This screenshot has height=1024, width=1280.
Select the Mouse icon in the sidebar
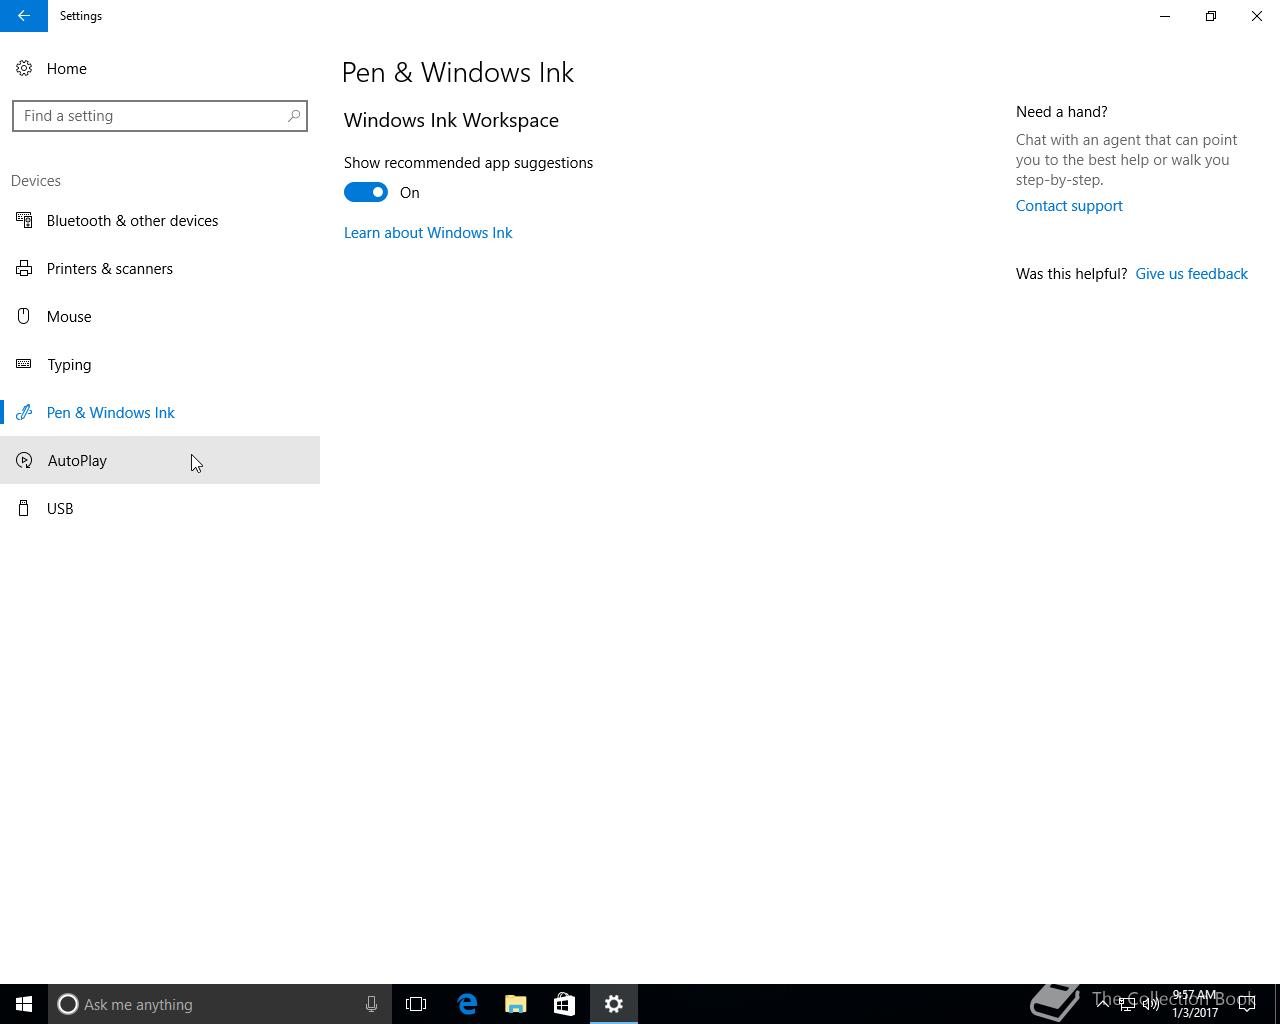point(24,316)
